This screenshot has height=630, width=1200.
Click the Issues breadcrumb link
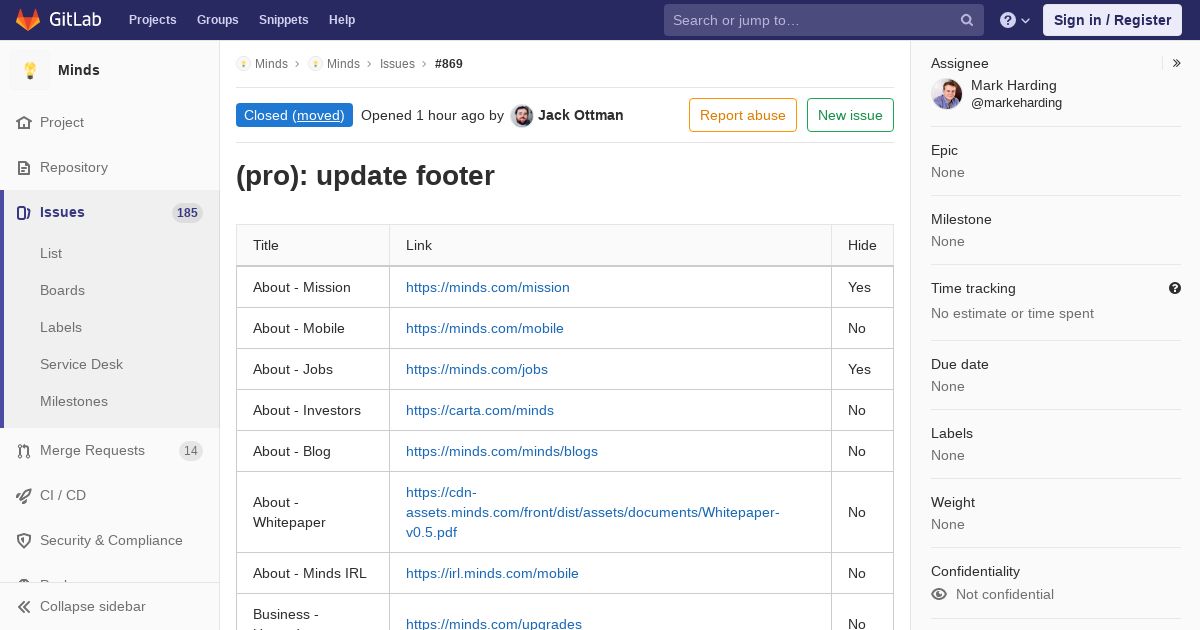click(x=397, y=64)
